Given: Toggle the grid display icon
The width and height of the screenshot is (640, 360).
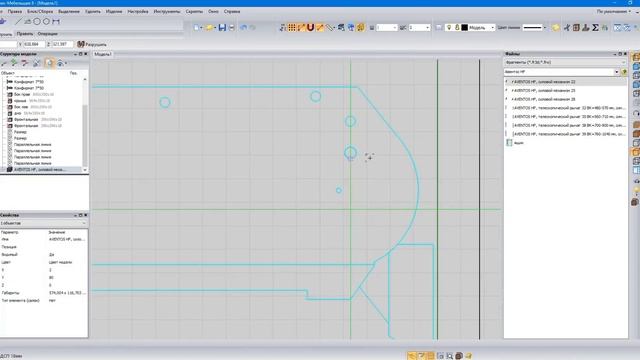Looking at the screenshot, I should point(292,27).
